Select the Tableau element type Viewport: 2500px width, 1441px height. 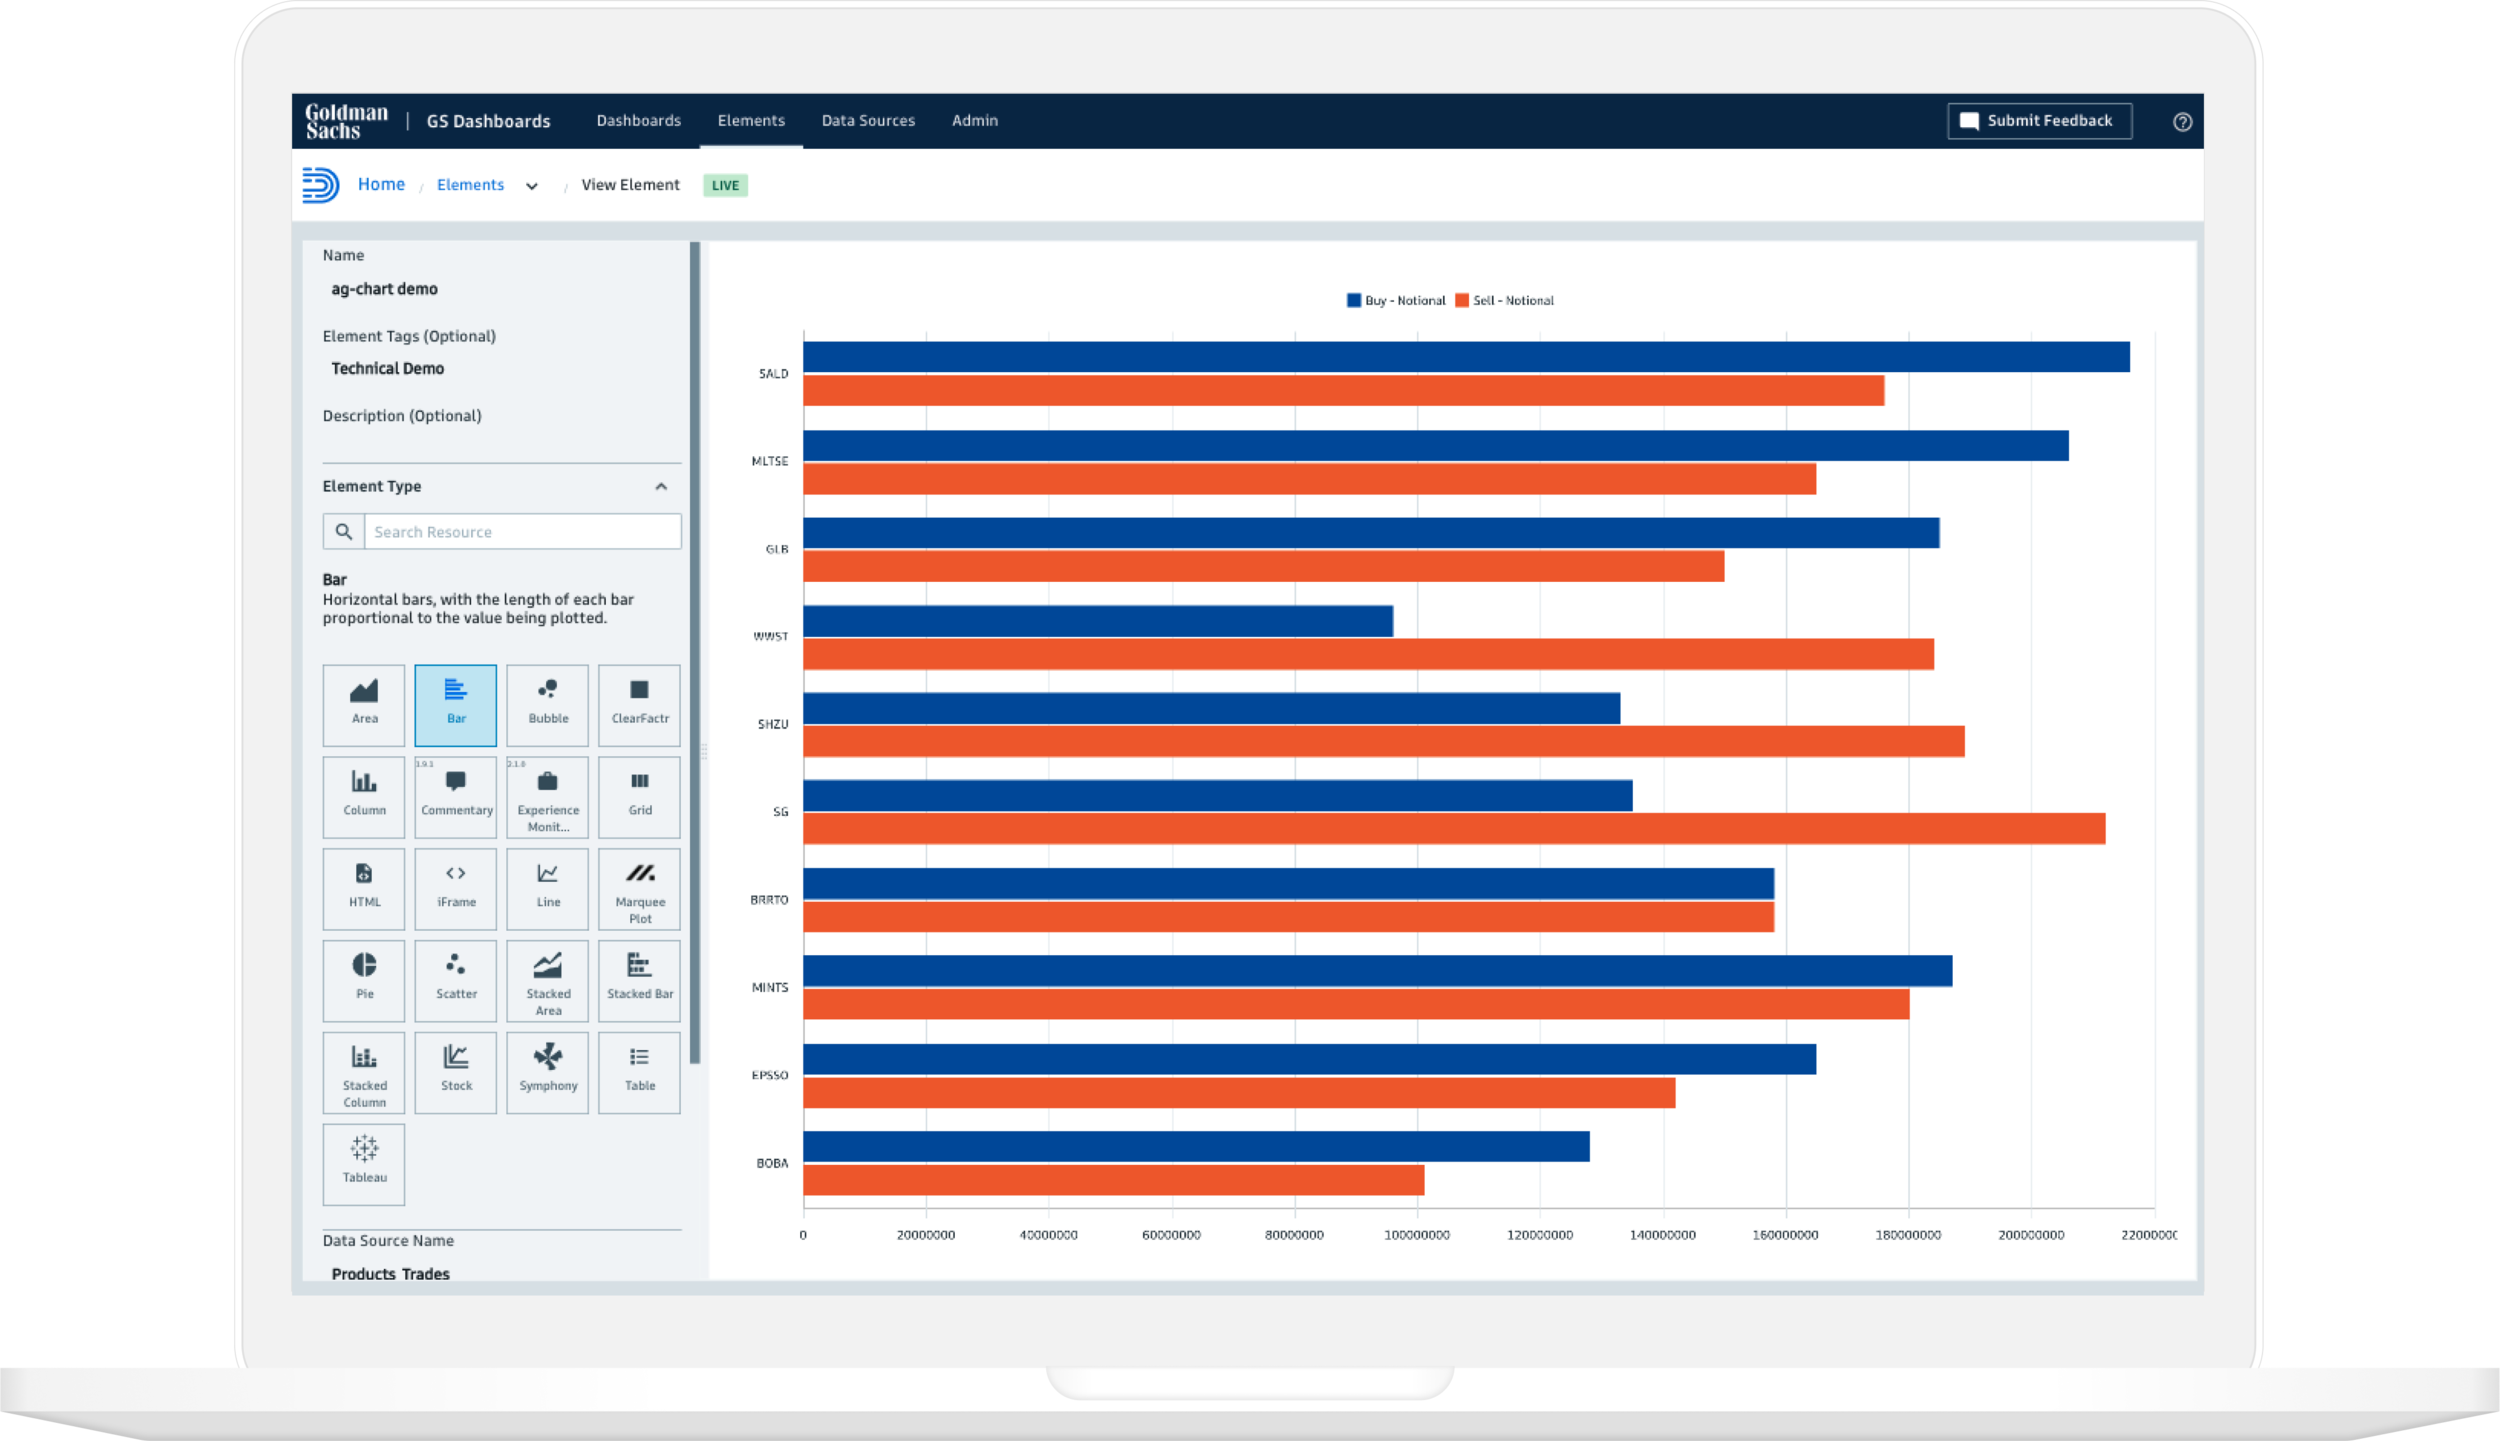(363, 1163)
